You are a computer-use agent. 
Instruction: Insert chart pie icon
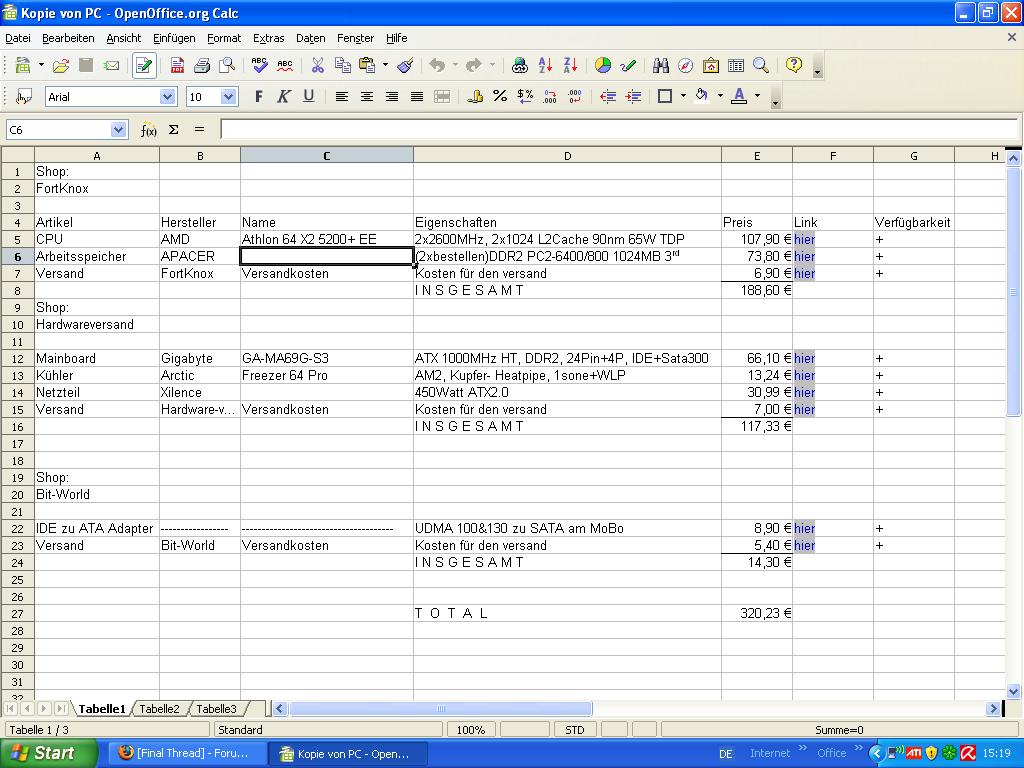click(x=603, y=65)
